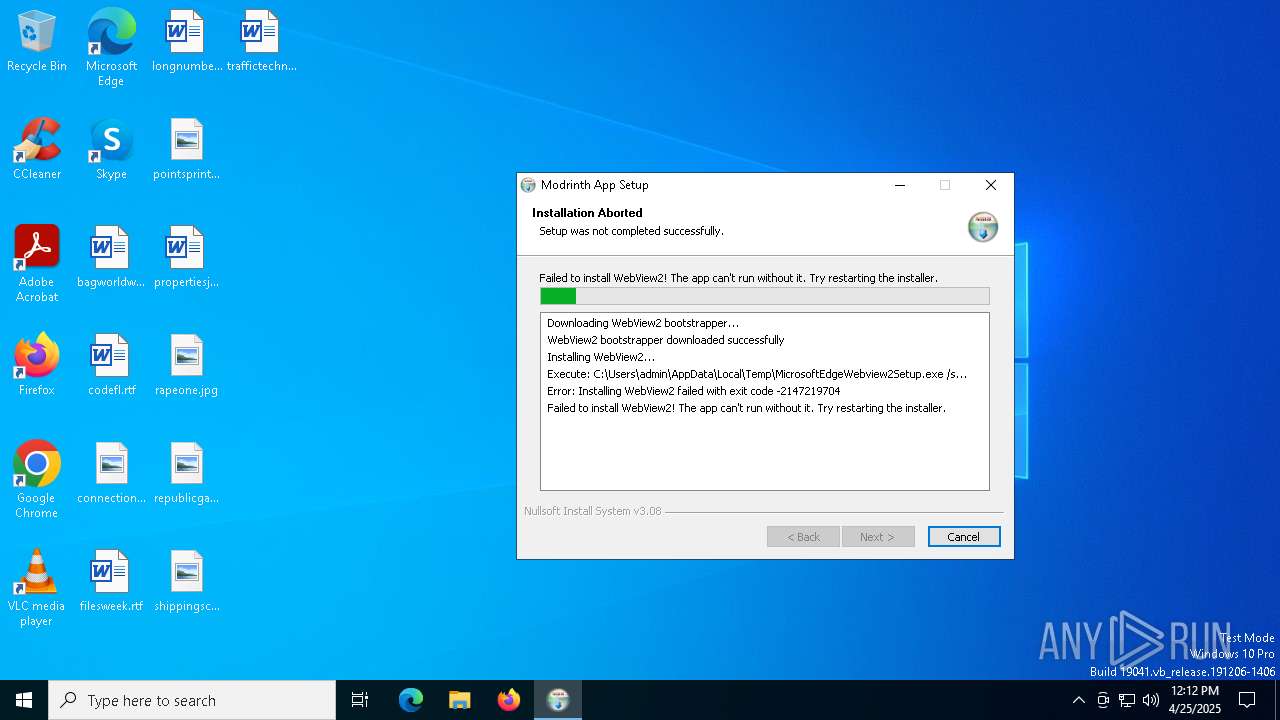Open the network status tray icon
1280x720 pixels.
click(x=1127, y=700)
